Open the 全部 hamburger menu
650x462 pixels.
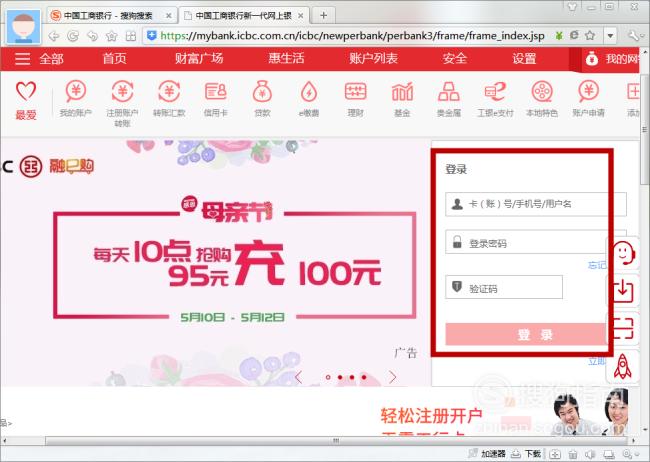pyautogui.click(x=39, y=58)
